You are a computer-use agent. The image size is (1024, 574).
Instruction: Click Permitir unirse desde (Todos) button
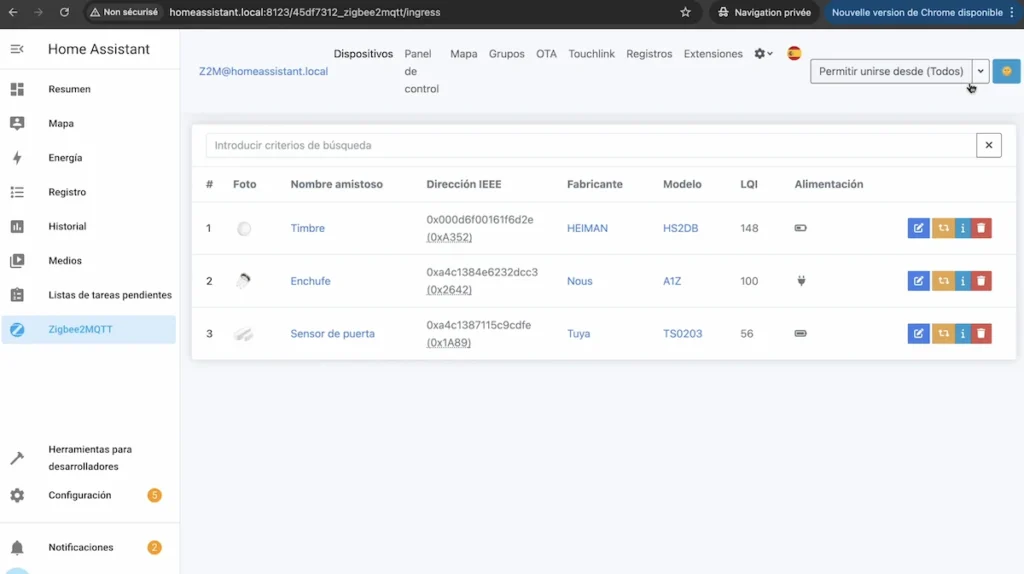[891, 71]
